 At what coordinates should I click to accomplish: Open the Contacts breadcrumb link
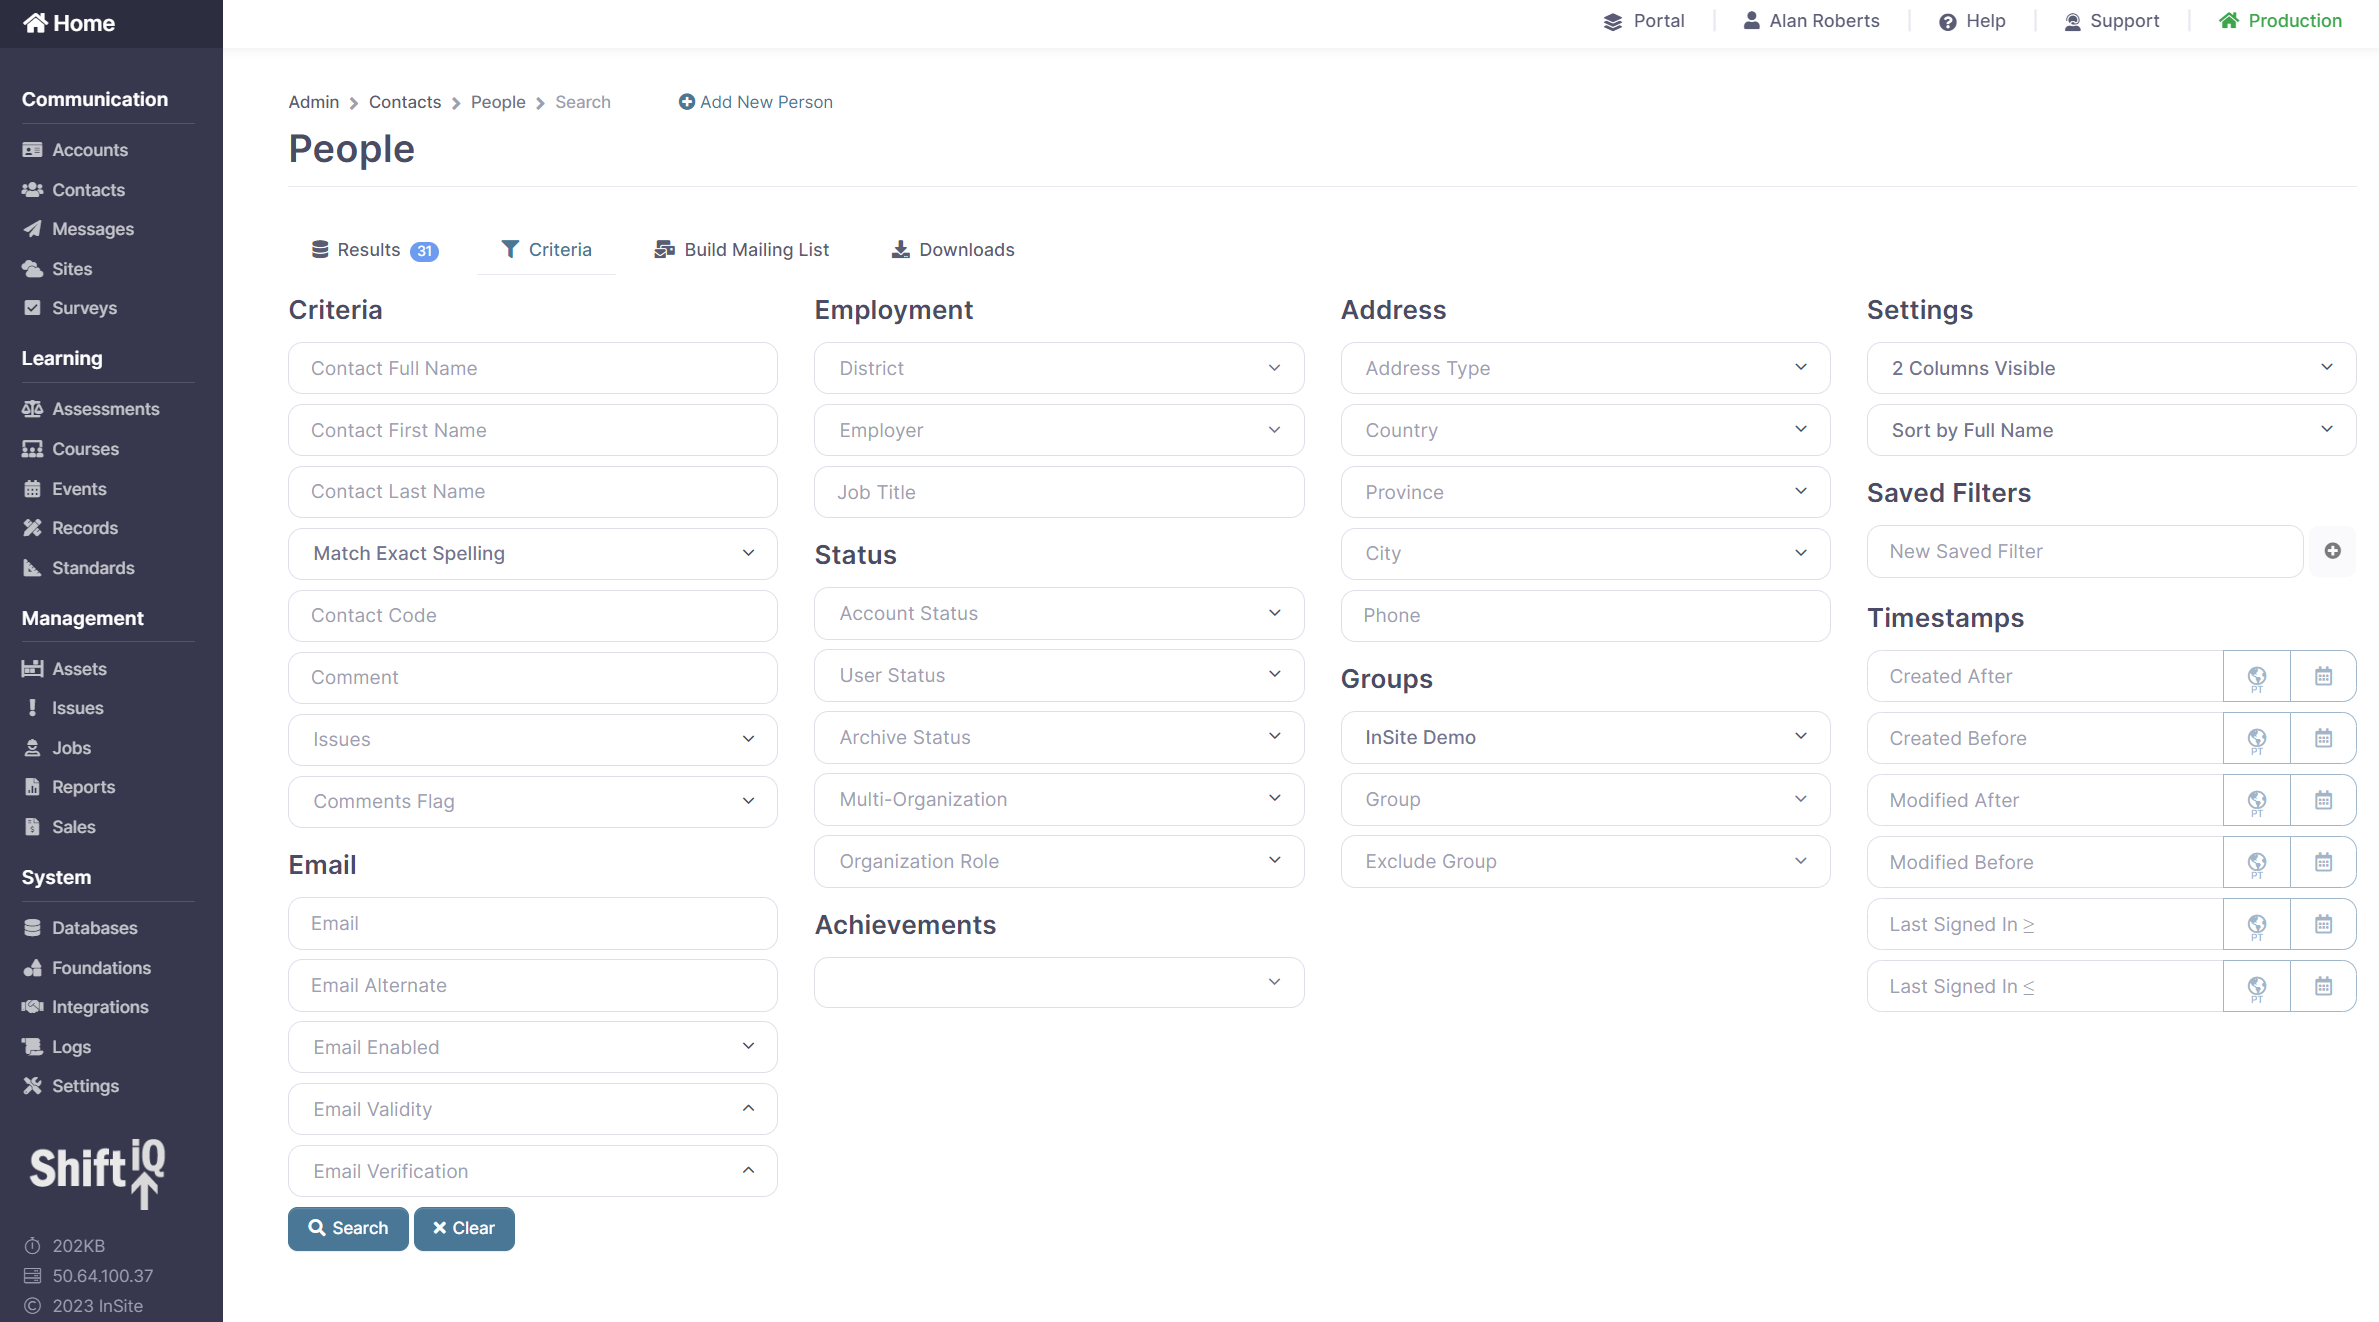coord(404,101)
